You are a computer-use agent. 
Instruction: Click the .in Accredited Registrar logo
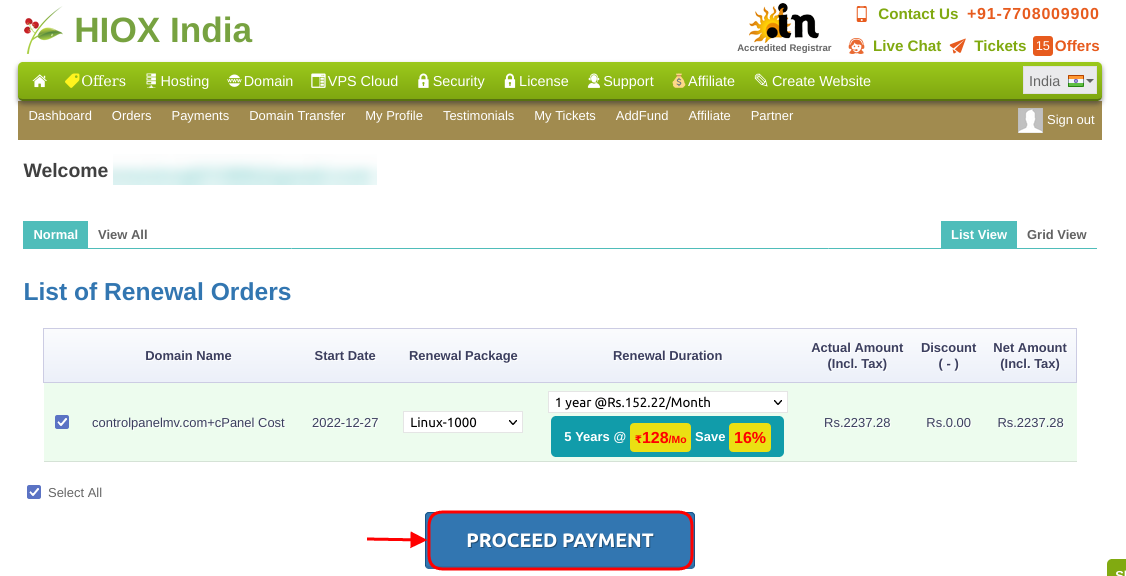[784, 28]
